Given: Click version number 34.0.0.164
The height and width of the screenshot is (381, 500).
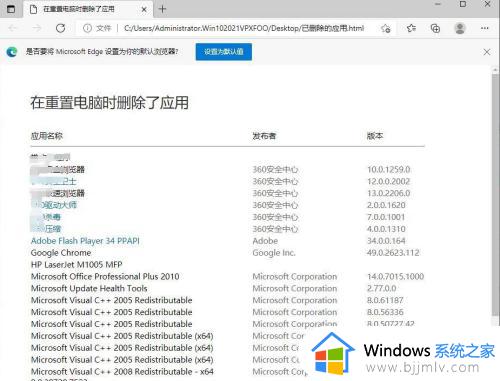Looking at the screenshot, I should tap(386, 241).
